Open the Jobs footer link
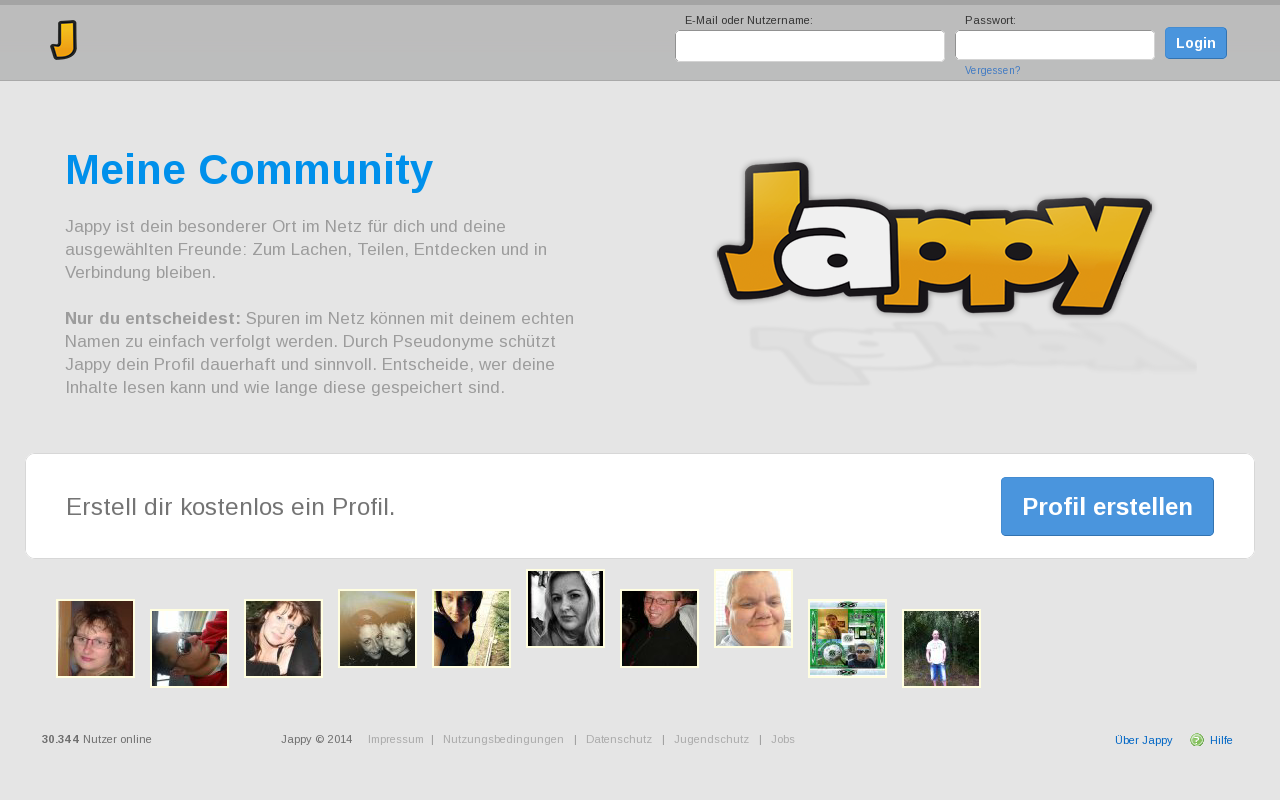Screen dimensions: 1280x800 point(783,739)
